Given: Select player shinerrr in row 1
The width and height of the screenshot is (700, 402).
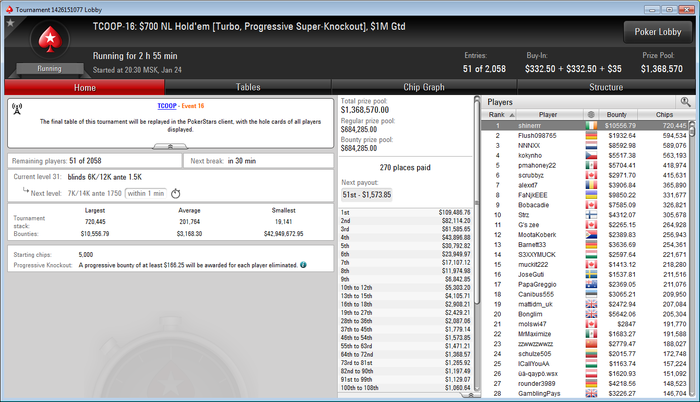Looking at the screenshot, I should 585,126.
